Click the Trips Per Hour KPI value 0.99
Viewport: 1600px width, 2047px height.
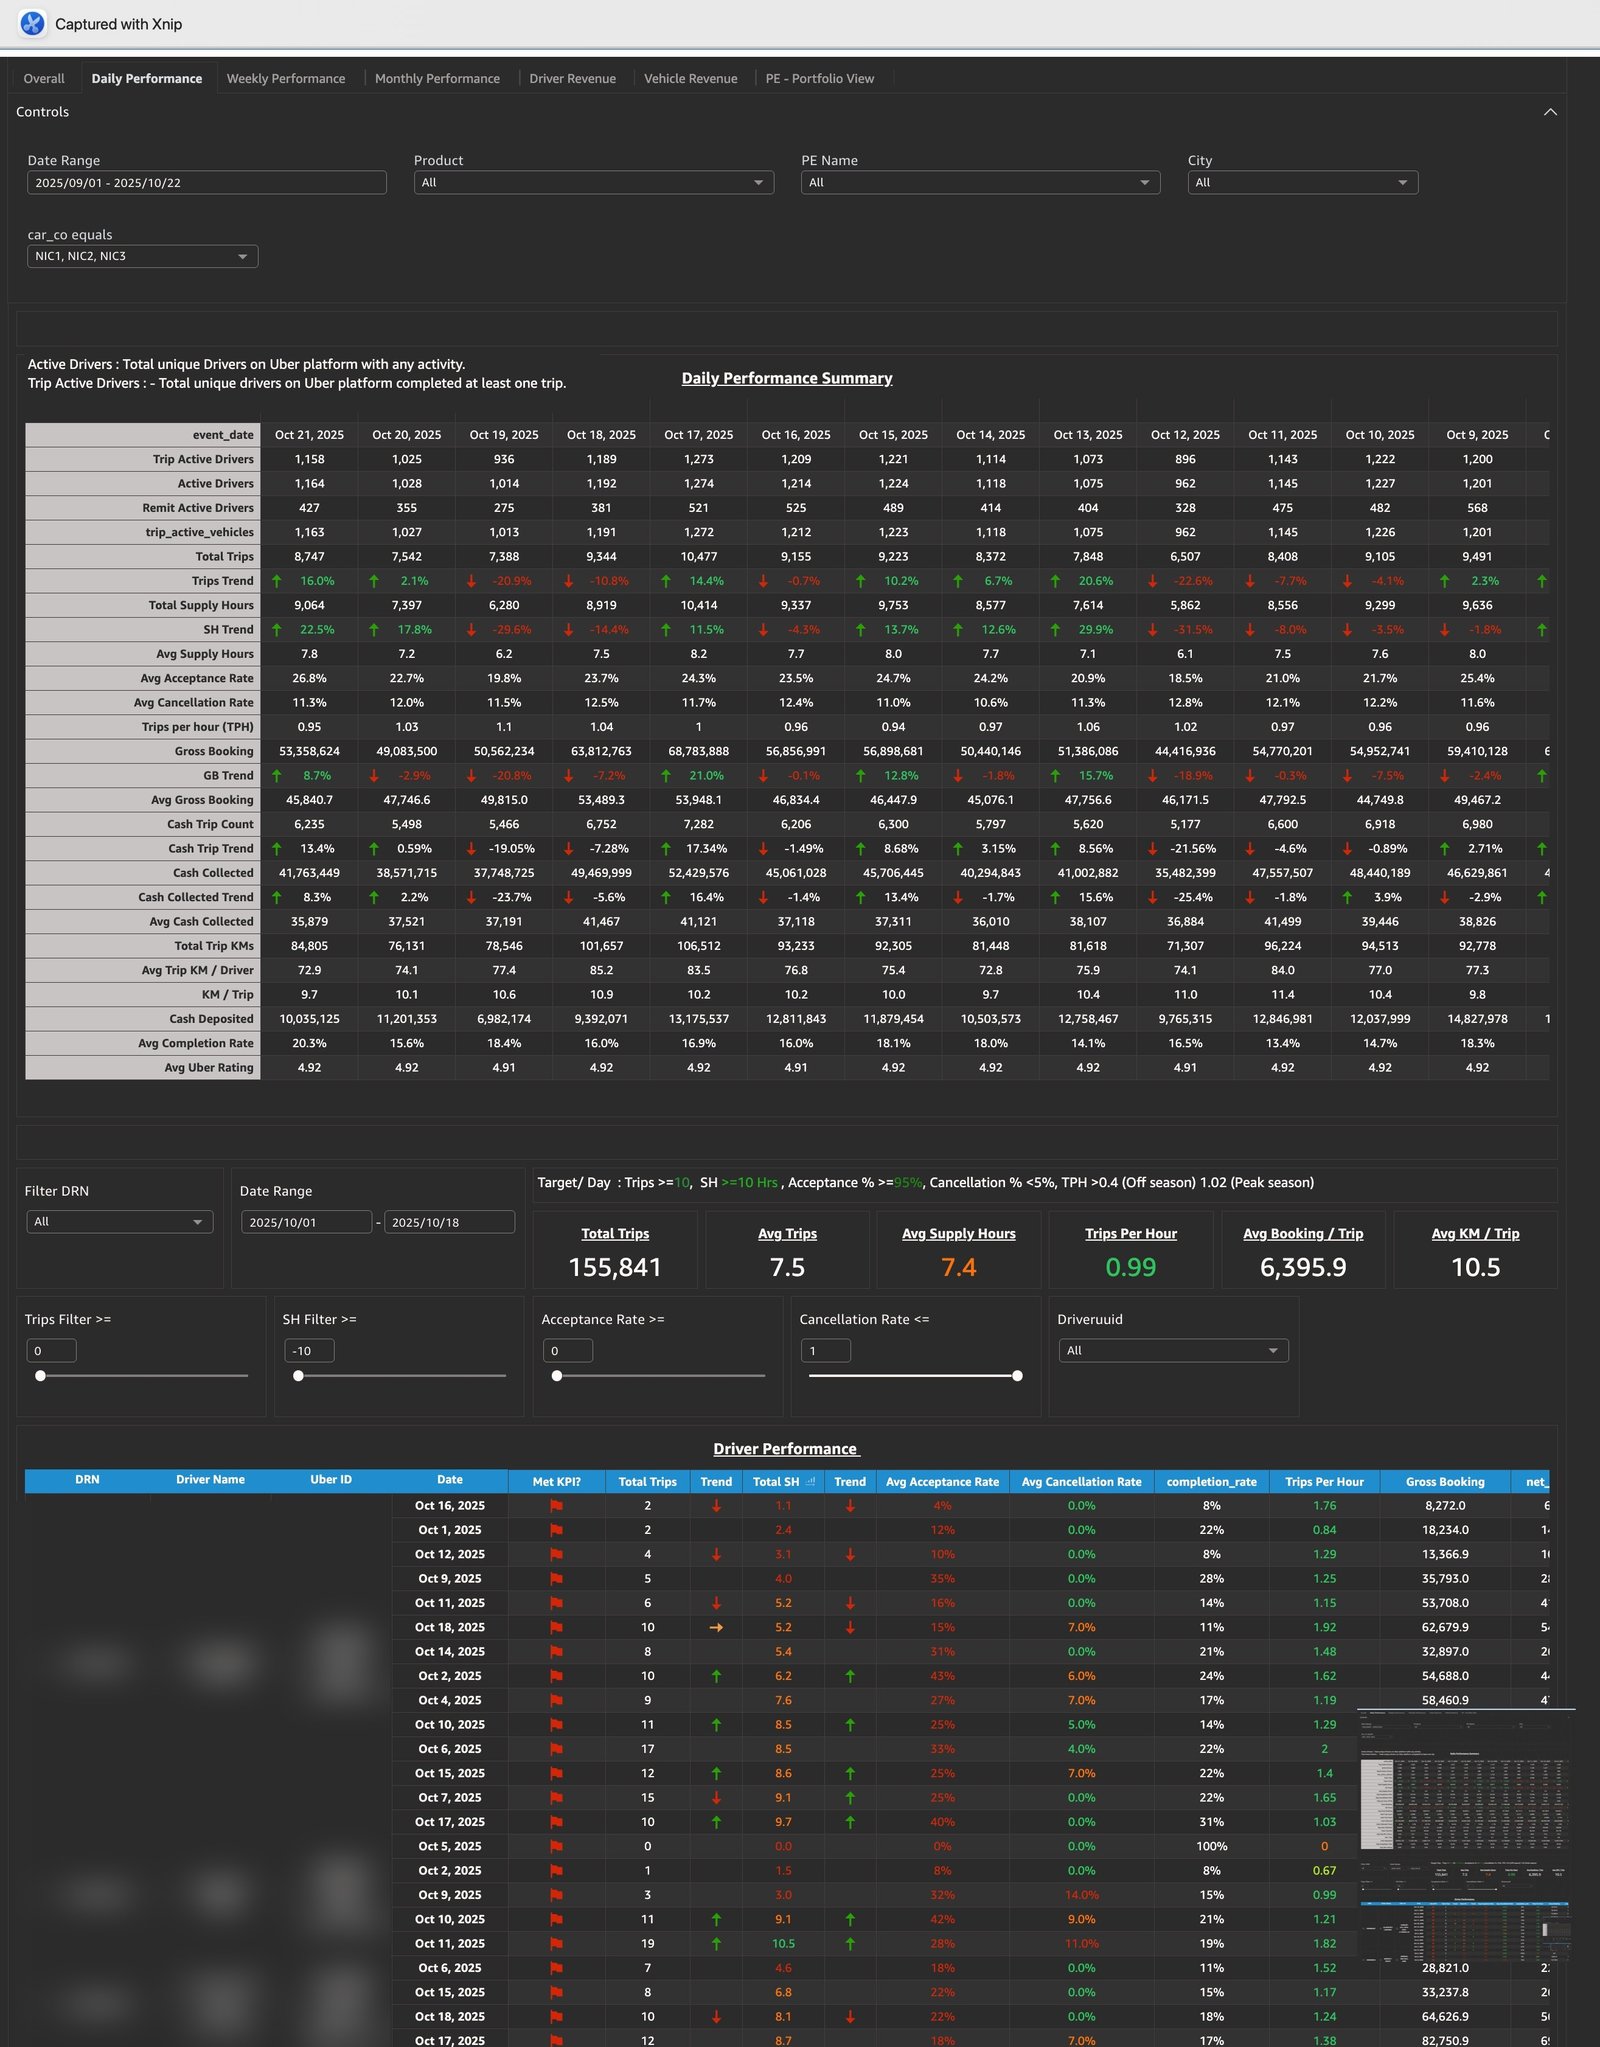(x=1130, y=1268)
